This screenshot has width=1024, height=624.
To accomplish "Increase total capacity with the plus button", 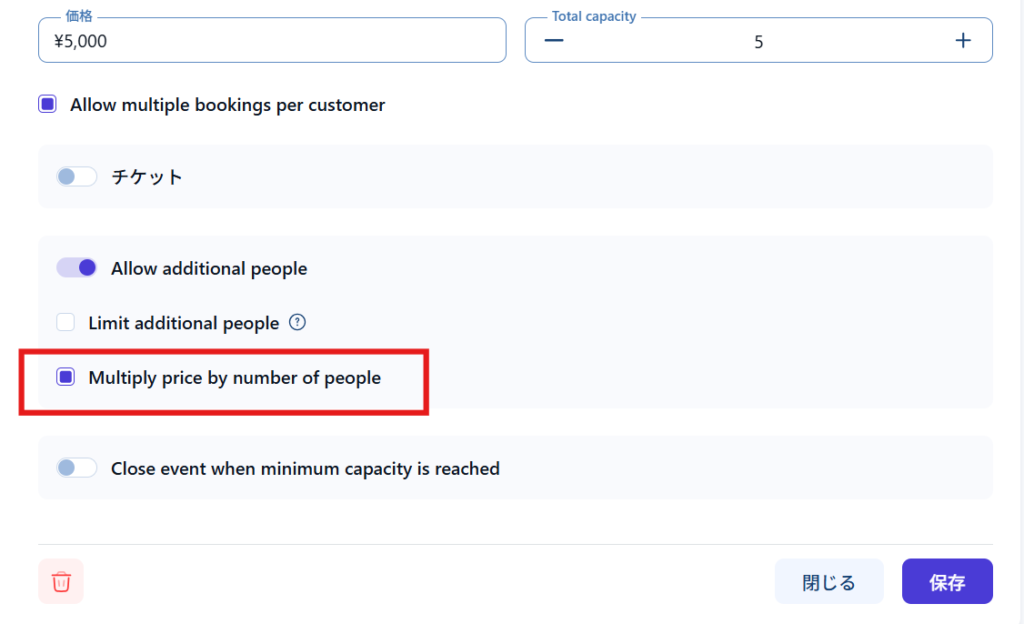I will tap(963, 40).
